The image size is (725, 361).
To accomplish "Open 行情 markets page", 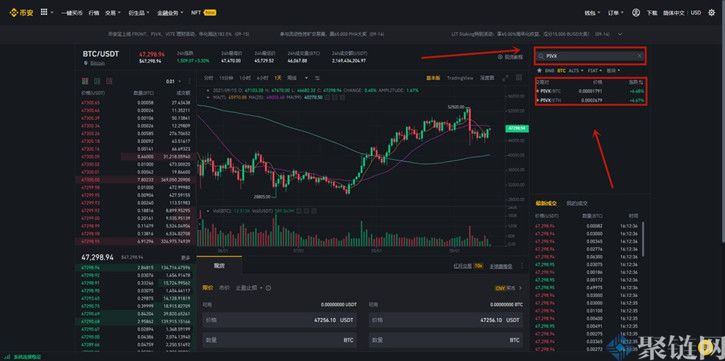I will pos(94,13).
